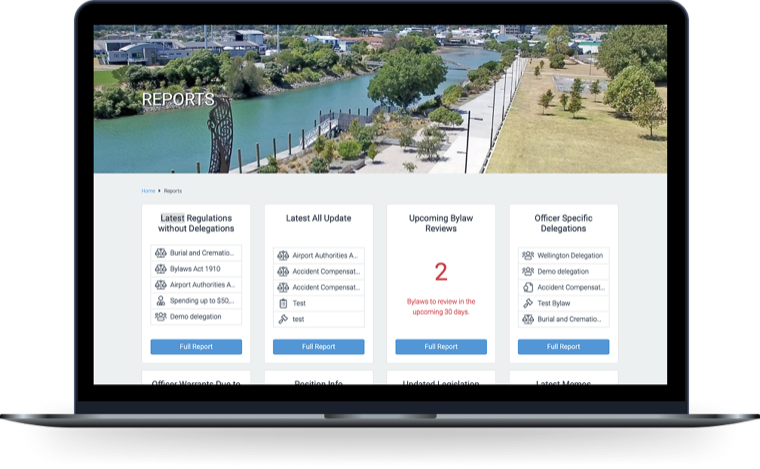
Task: Click the Officer Specific Delegations card heading
Action: click(563, 223)
